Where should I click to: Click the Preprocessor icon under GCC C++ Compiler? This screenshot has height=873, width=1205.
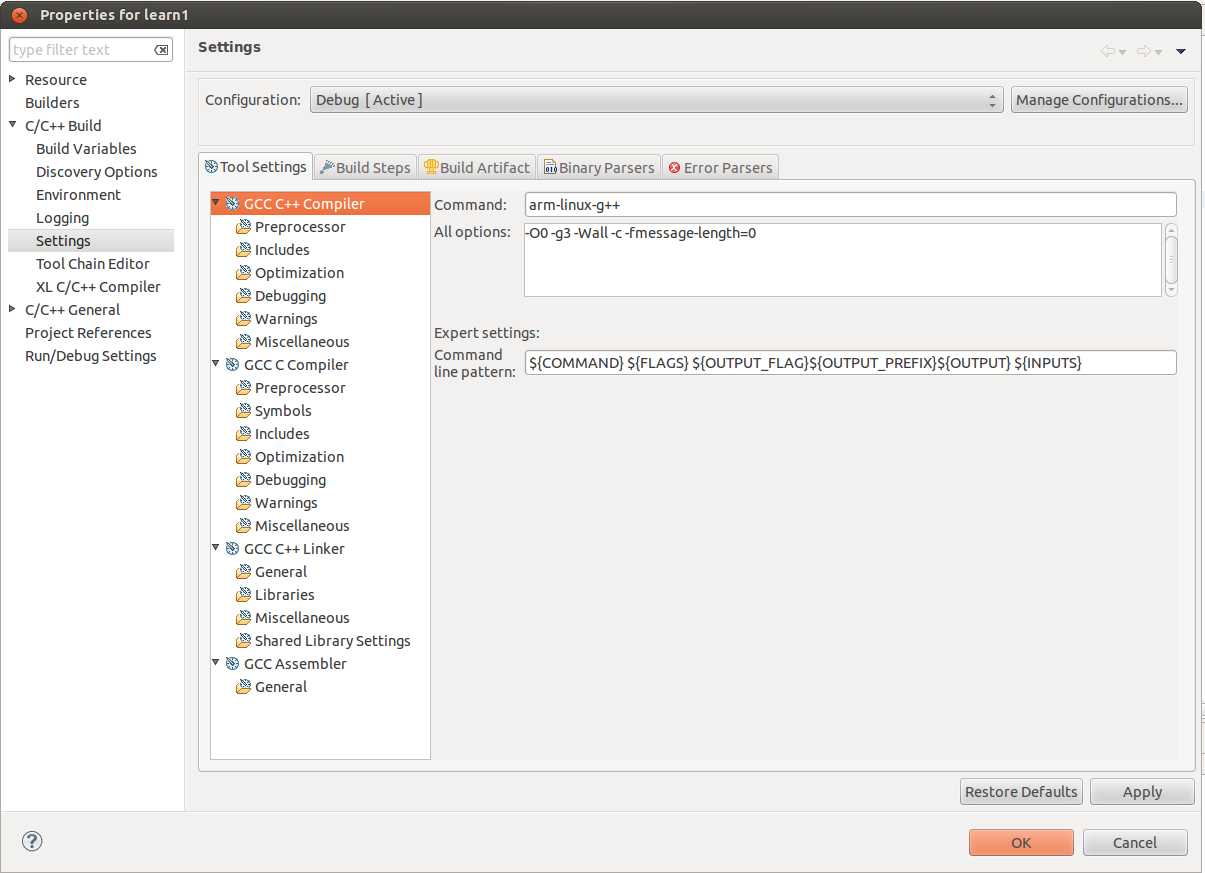(x=243, y=227)
